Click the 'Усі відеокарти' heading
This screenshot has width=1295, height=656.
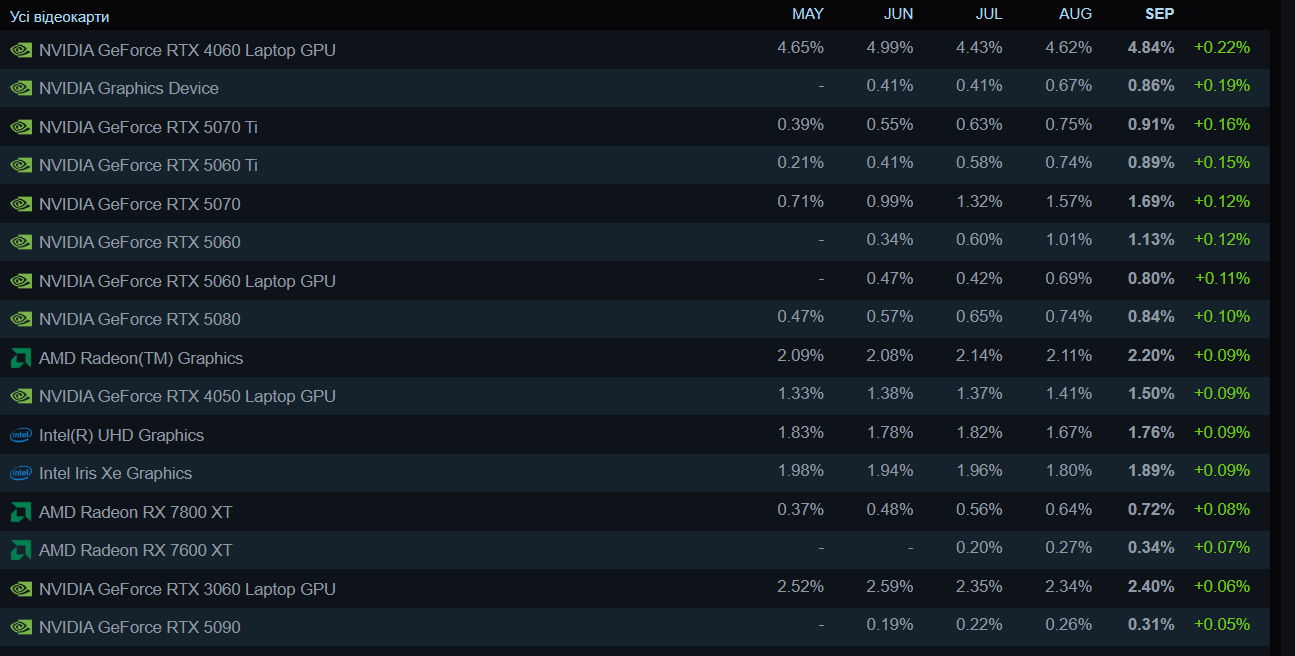pos(60,17)
